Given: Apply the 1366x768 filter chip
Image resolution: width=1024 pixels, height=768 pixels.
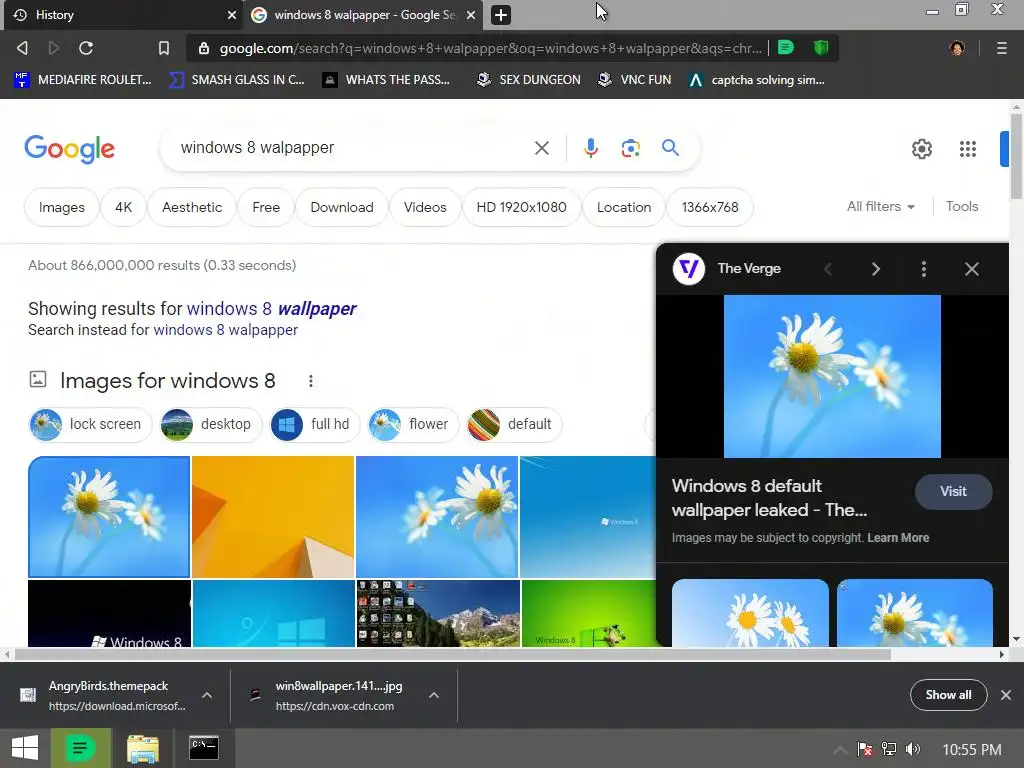Looking at the screenshot, I should [x=710, y=207].
